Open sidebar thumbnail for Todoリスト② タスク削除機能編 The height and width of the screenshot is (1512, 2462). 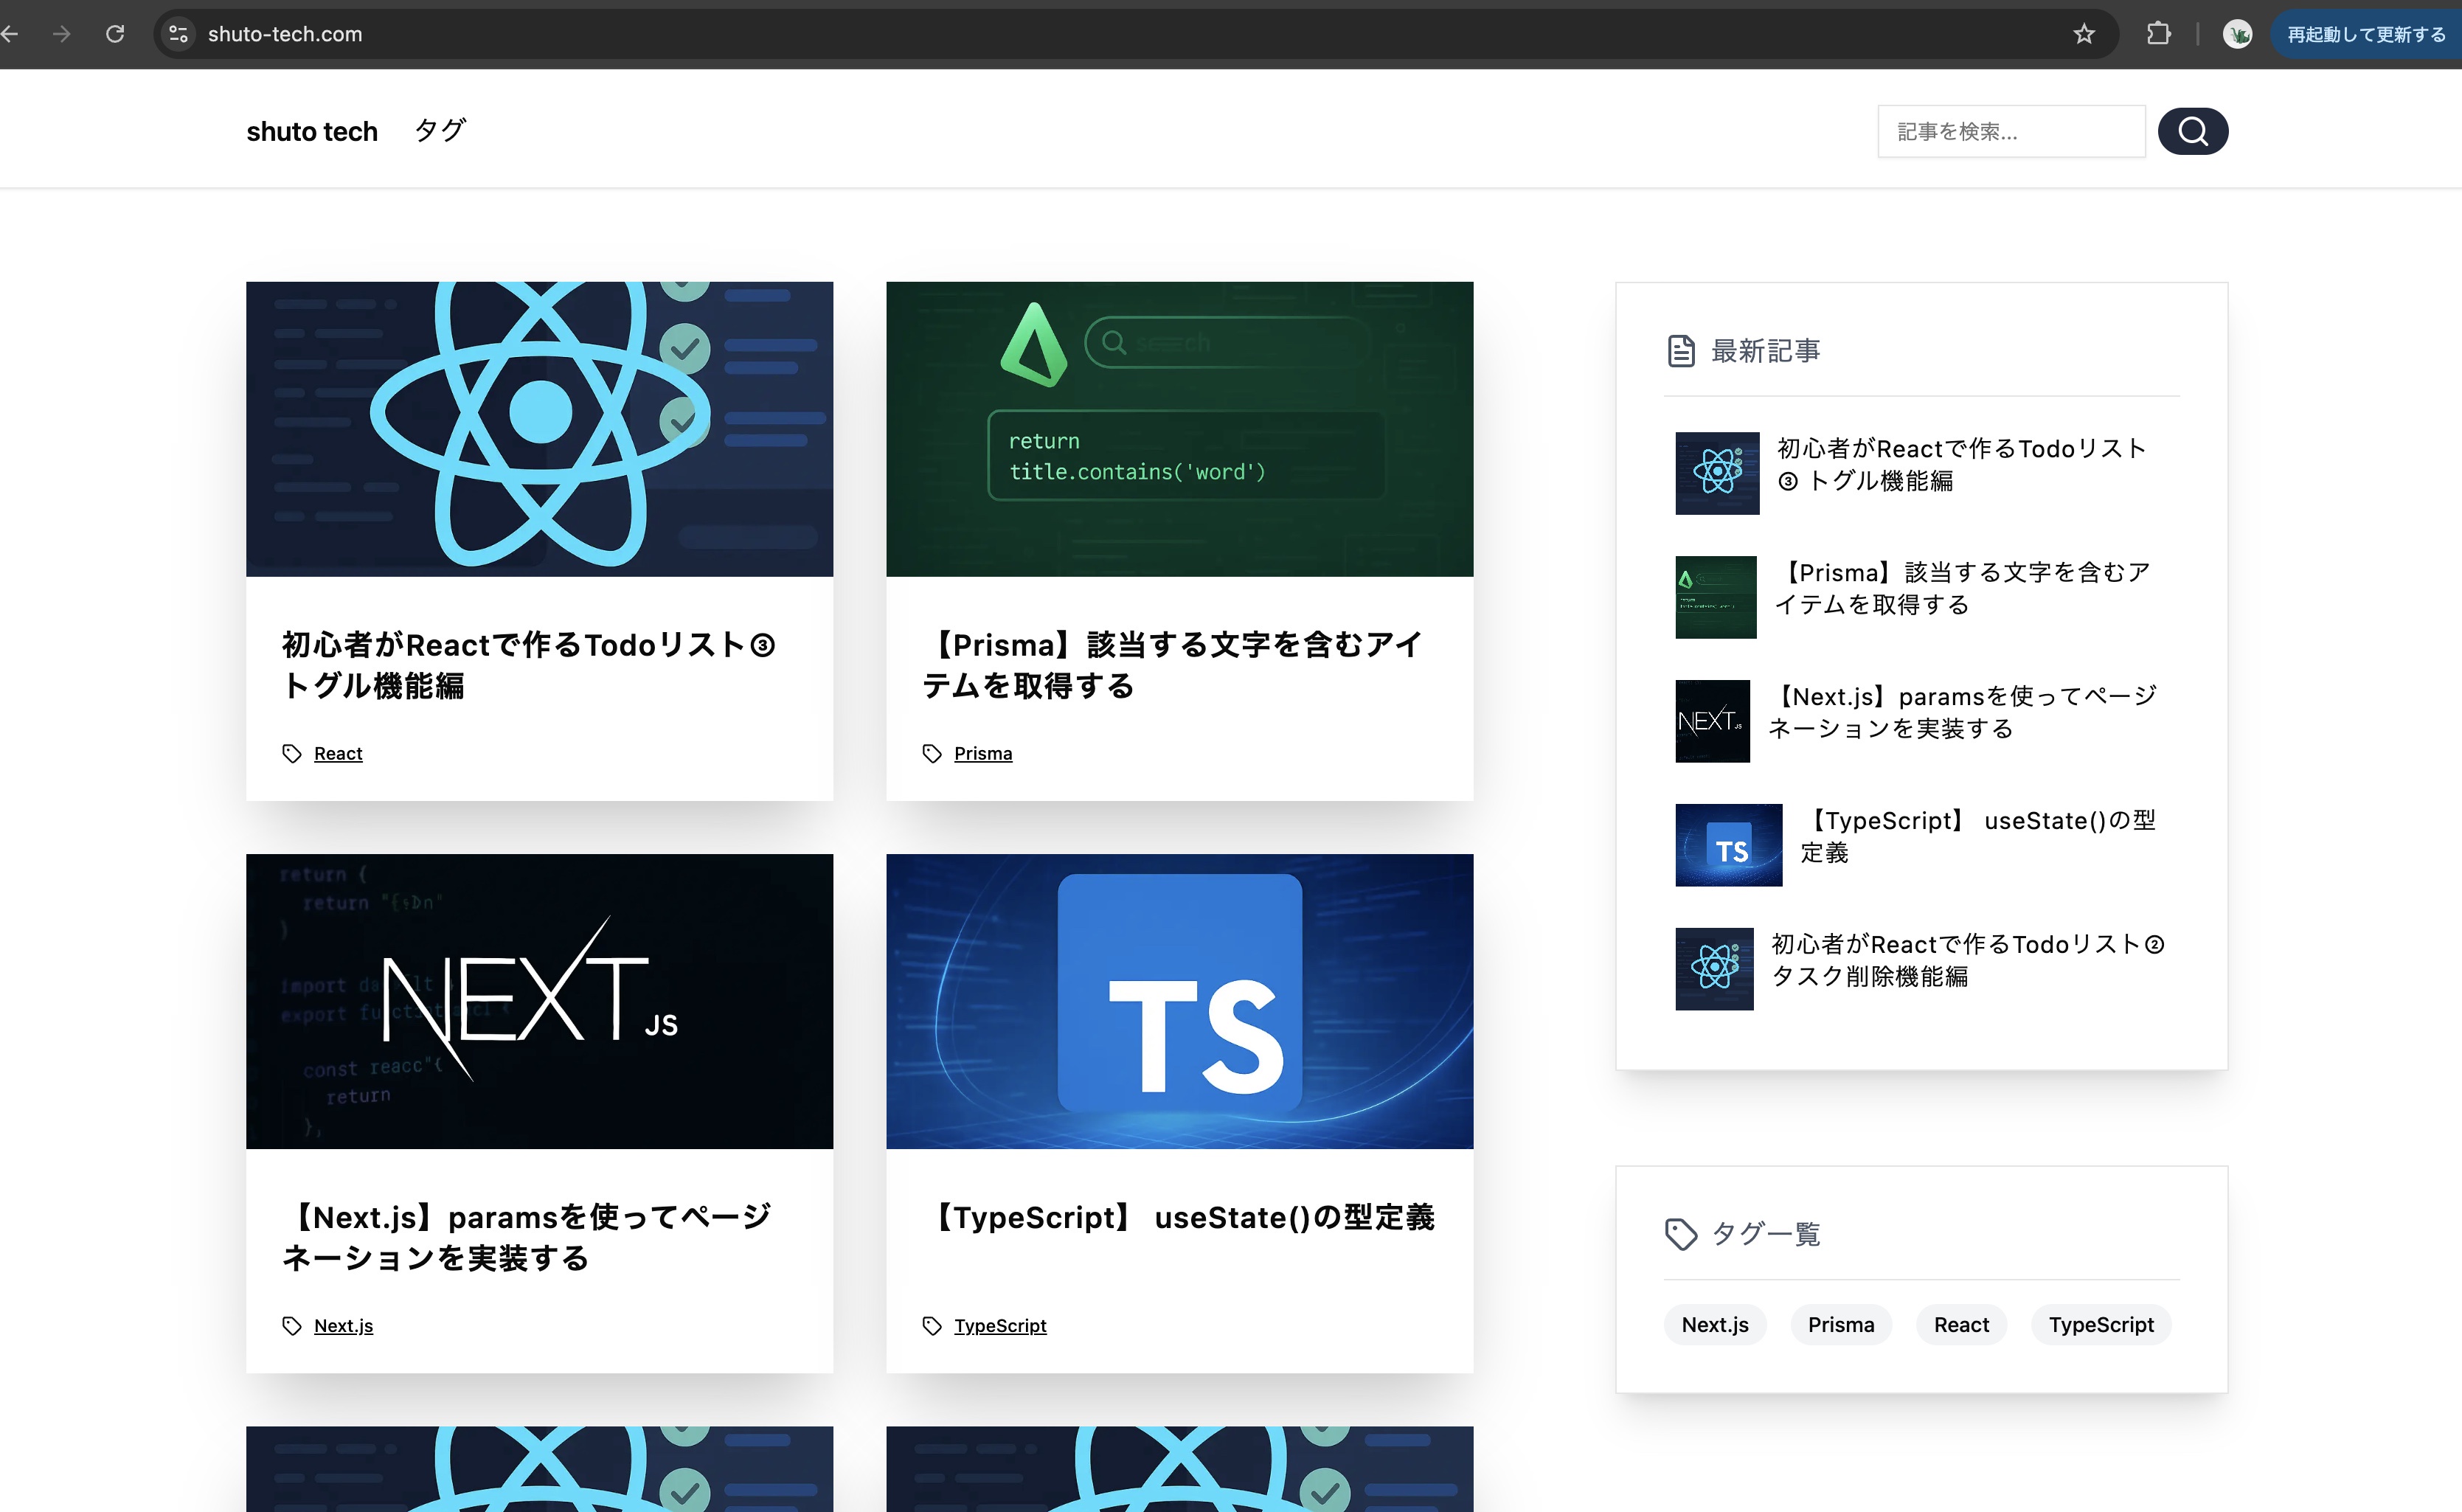click(x=1715, y=969)
